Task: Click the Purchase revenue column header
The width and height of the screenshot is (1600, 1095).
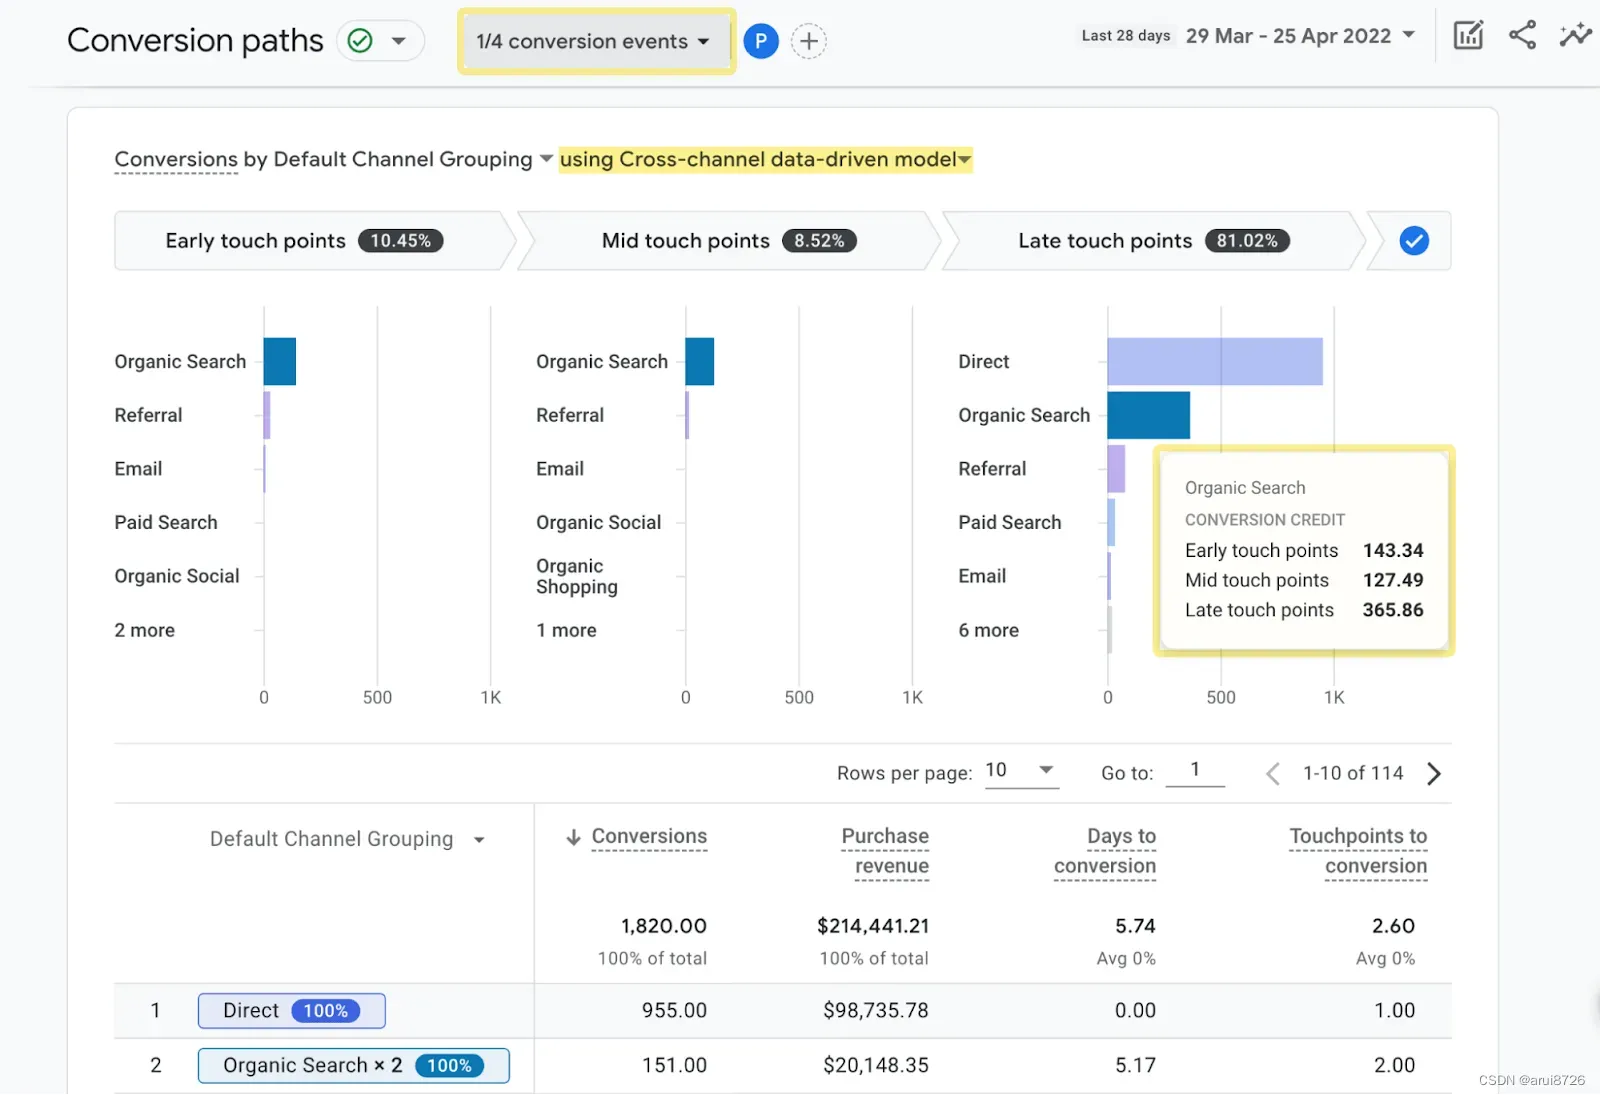Action: pos(885,851)
